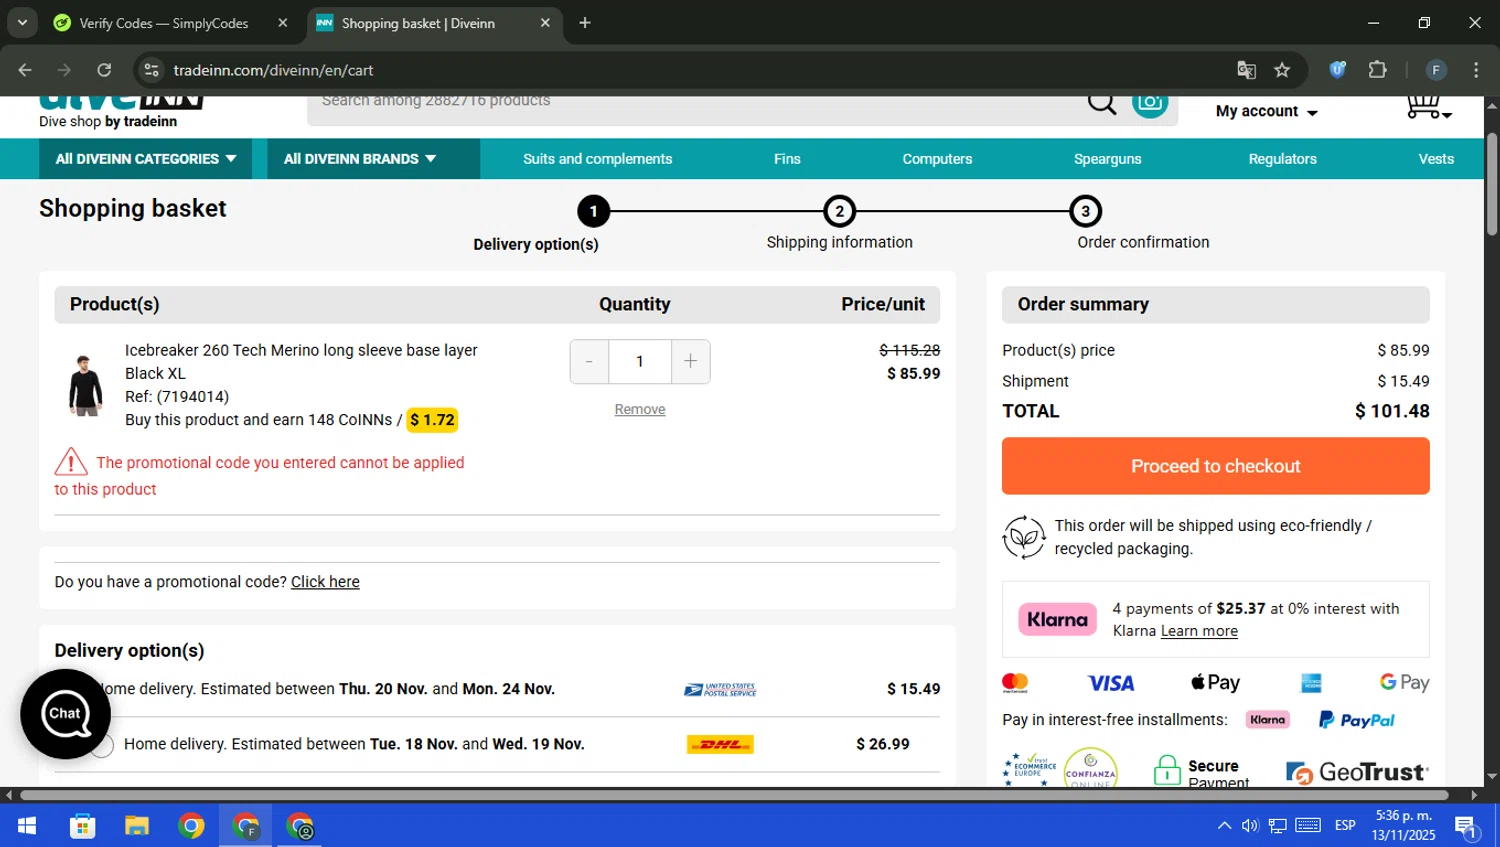The height and width of the screenshot is (847, 1500).
Task: Open Computers category menu
Action: (x=937, y=159)
